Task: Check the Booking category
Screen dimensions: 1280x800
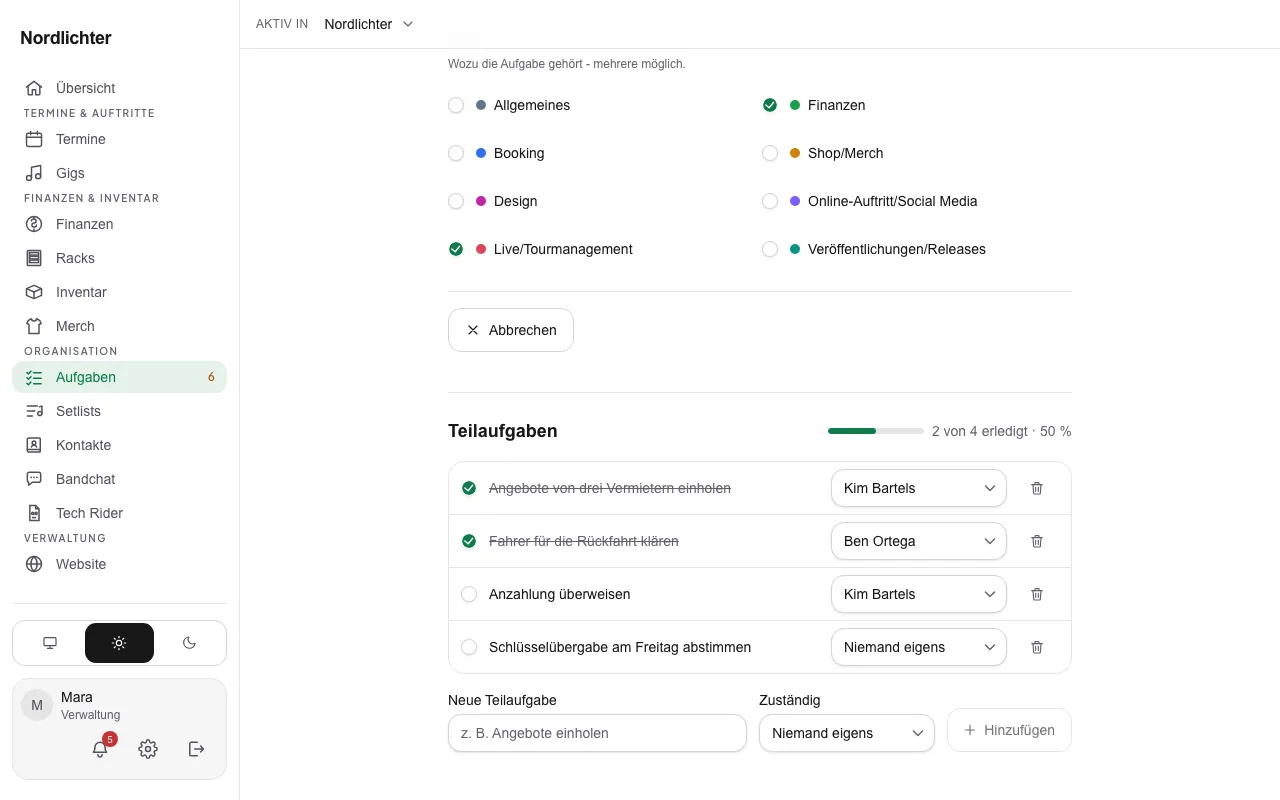Action: point(456,153)
